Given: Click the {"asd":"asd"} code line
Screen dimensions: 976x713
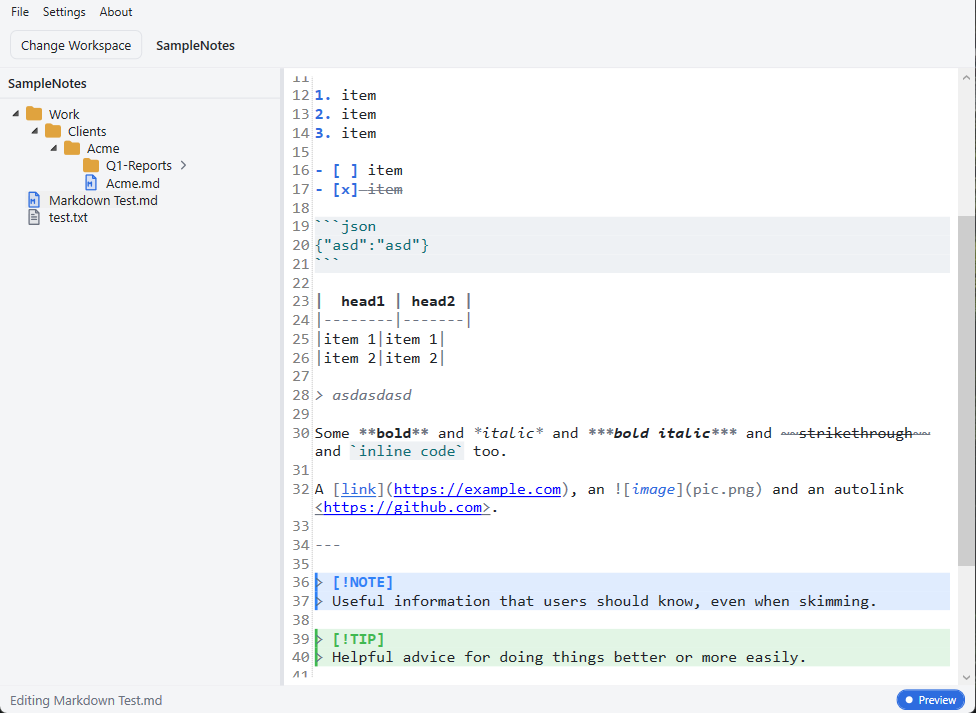Looking at the screenshot, I should coord(372,245).
